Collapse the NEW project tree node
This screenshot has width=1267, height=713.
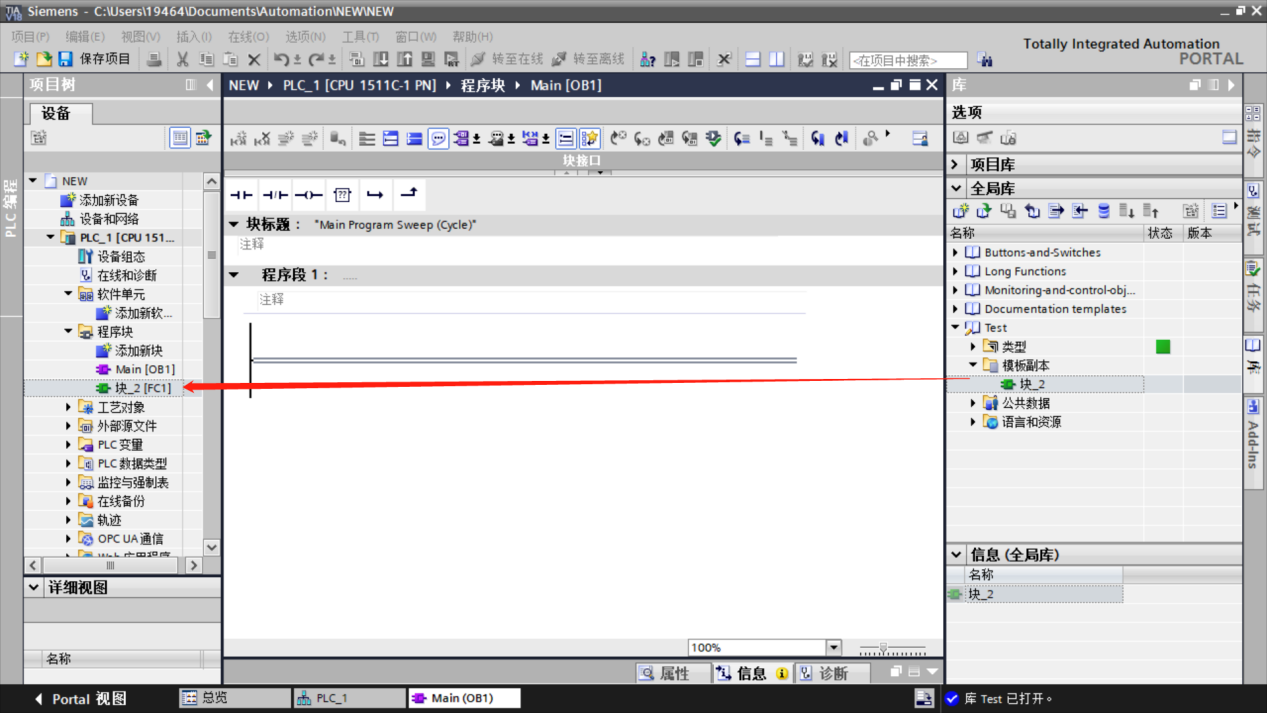click(x=33, y=181)
